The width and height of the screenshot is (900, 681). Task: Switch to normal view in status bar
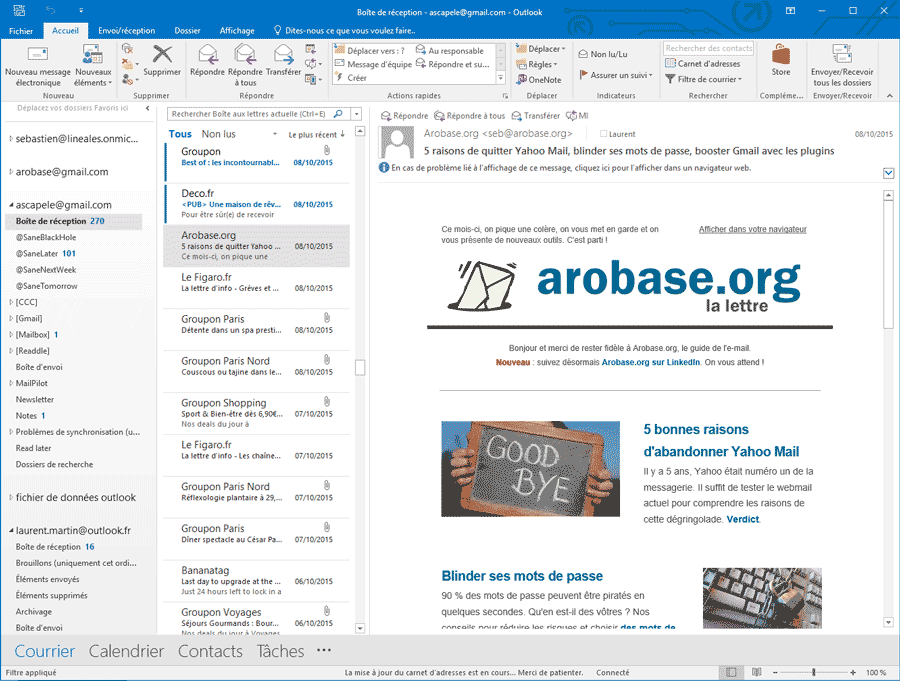pyautogui.click(x=731, y=672)
